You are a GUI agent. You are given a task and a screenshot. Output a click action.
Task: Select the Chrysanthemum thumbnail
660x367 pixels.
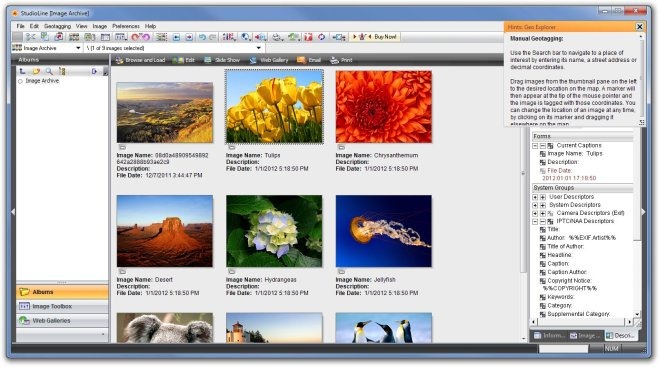(x=384, y=107)
